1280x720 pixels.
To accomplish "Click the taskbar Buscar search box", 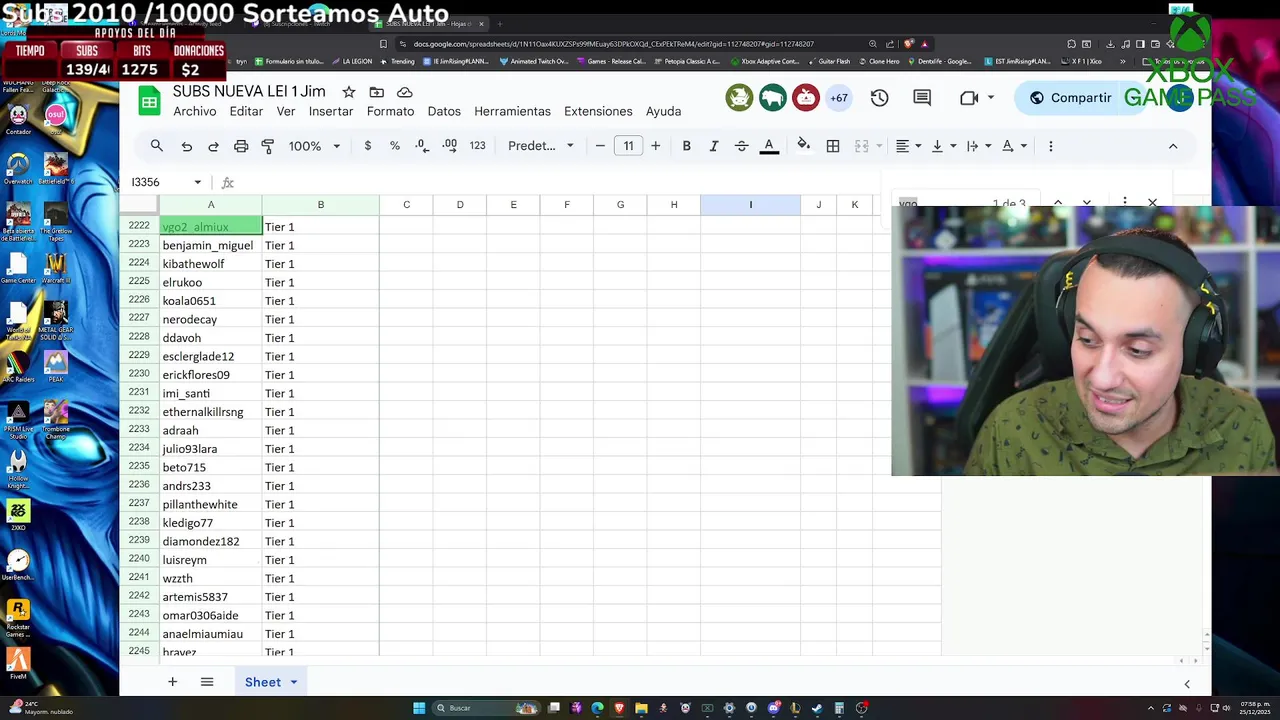I will point(487,708).
